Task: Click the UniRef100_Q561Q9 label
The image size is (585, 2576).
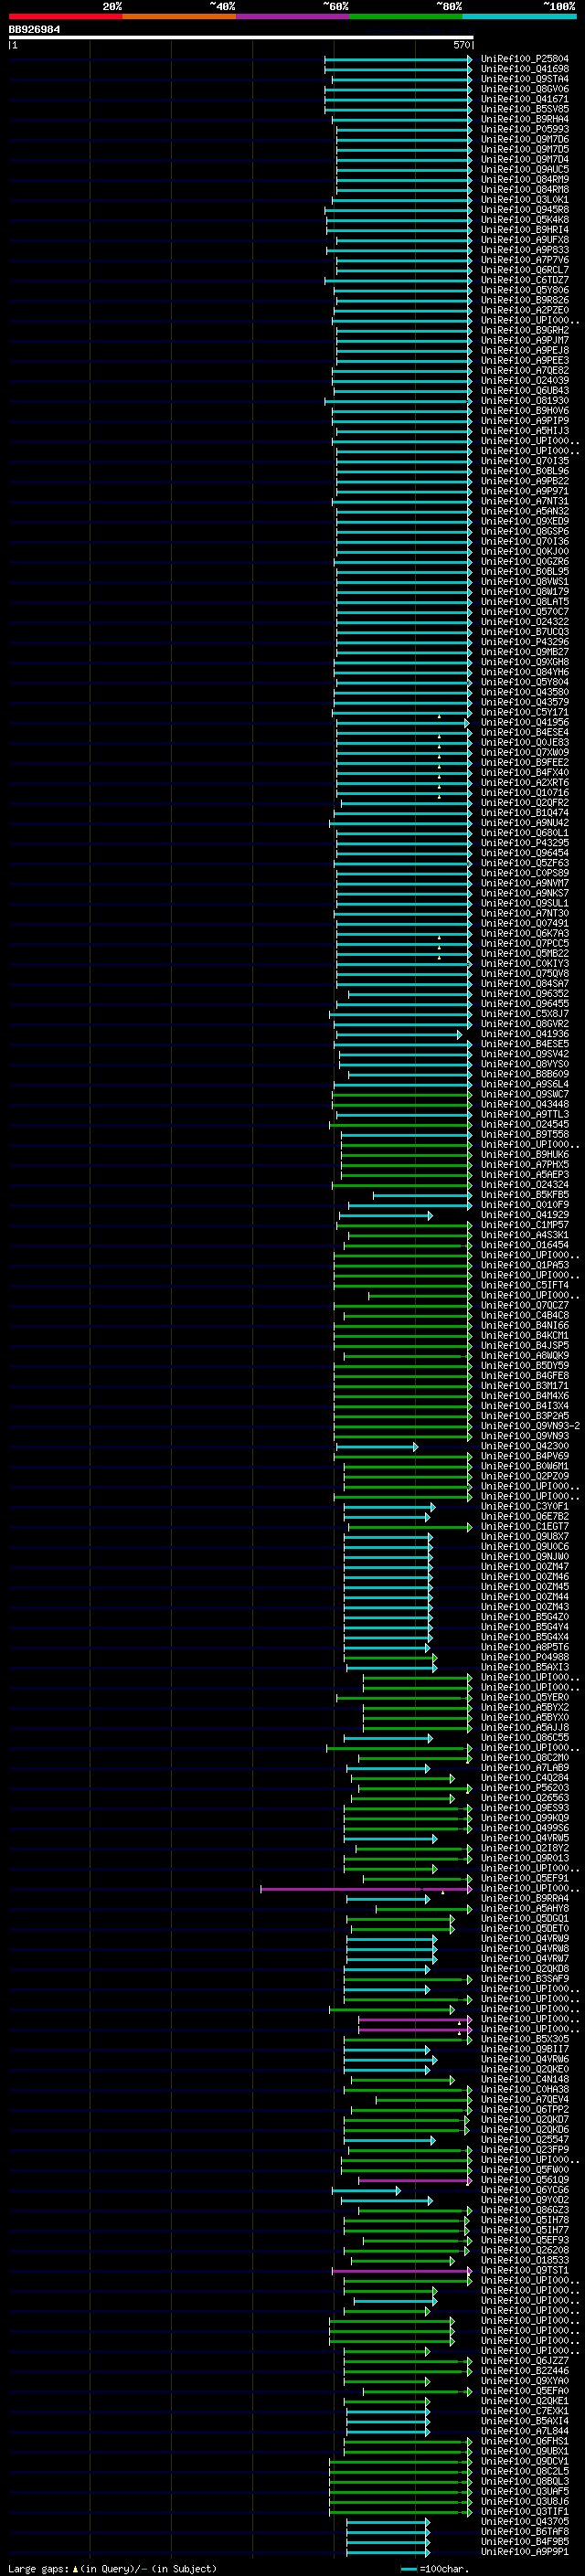Action: coord(524,2180)
